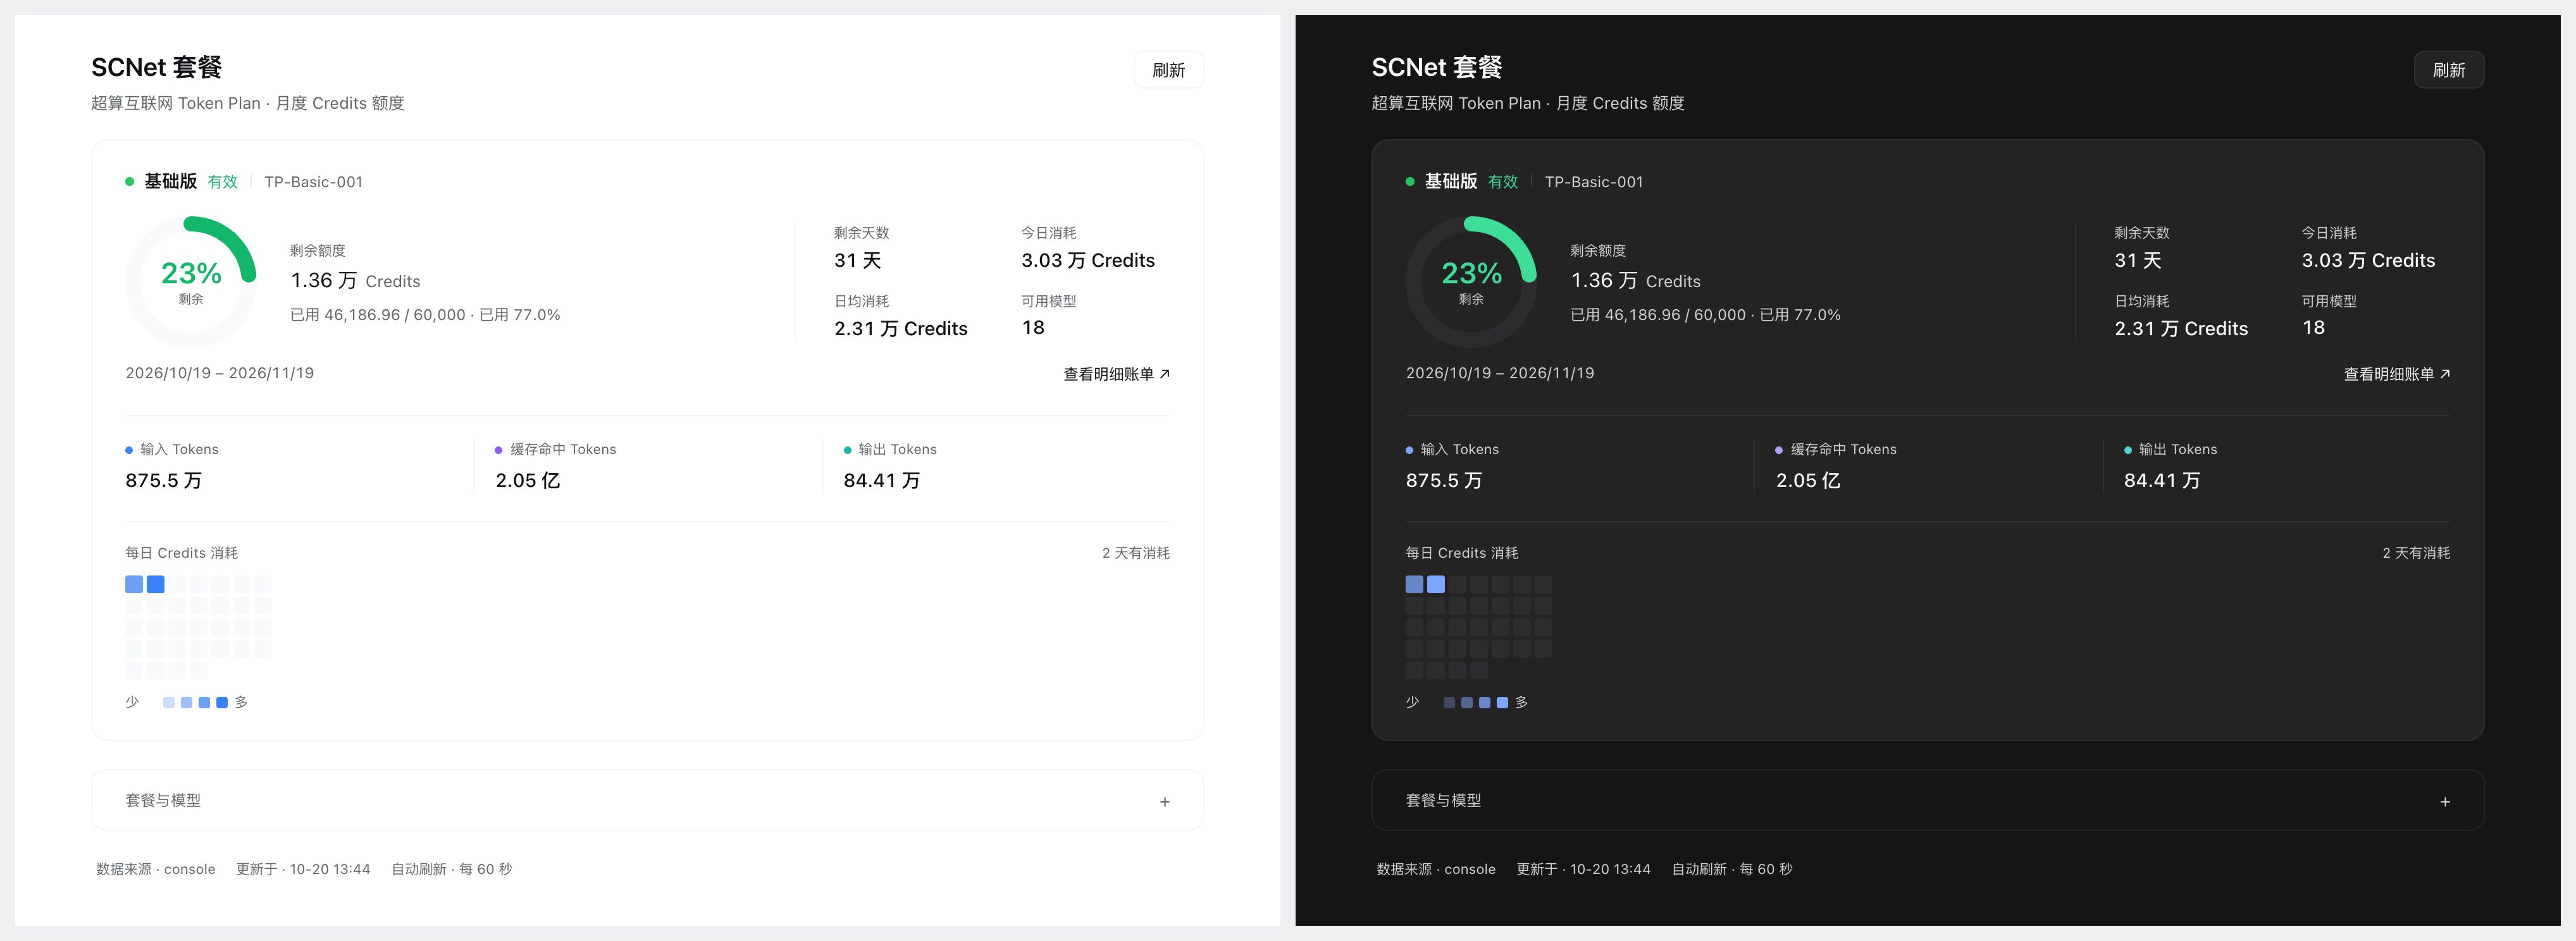Image resolution: width=2576 pixels, height=941 pixels.
Task: Click 84.41 万 output tokens in light panel
Action: click(x=882, y=481)
